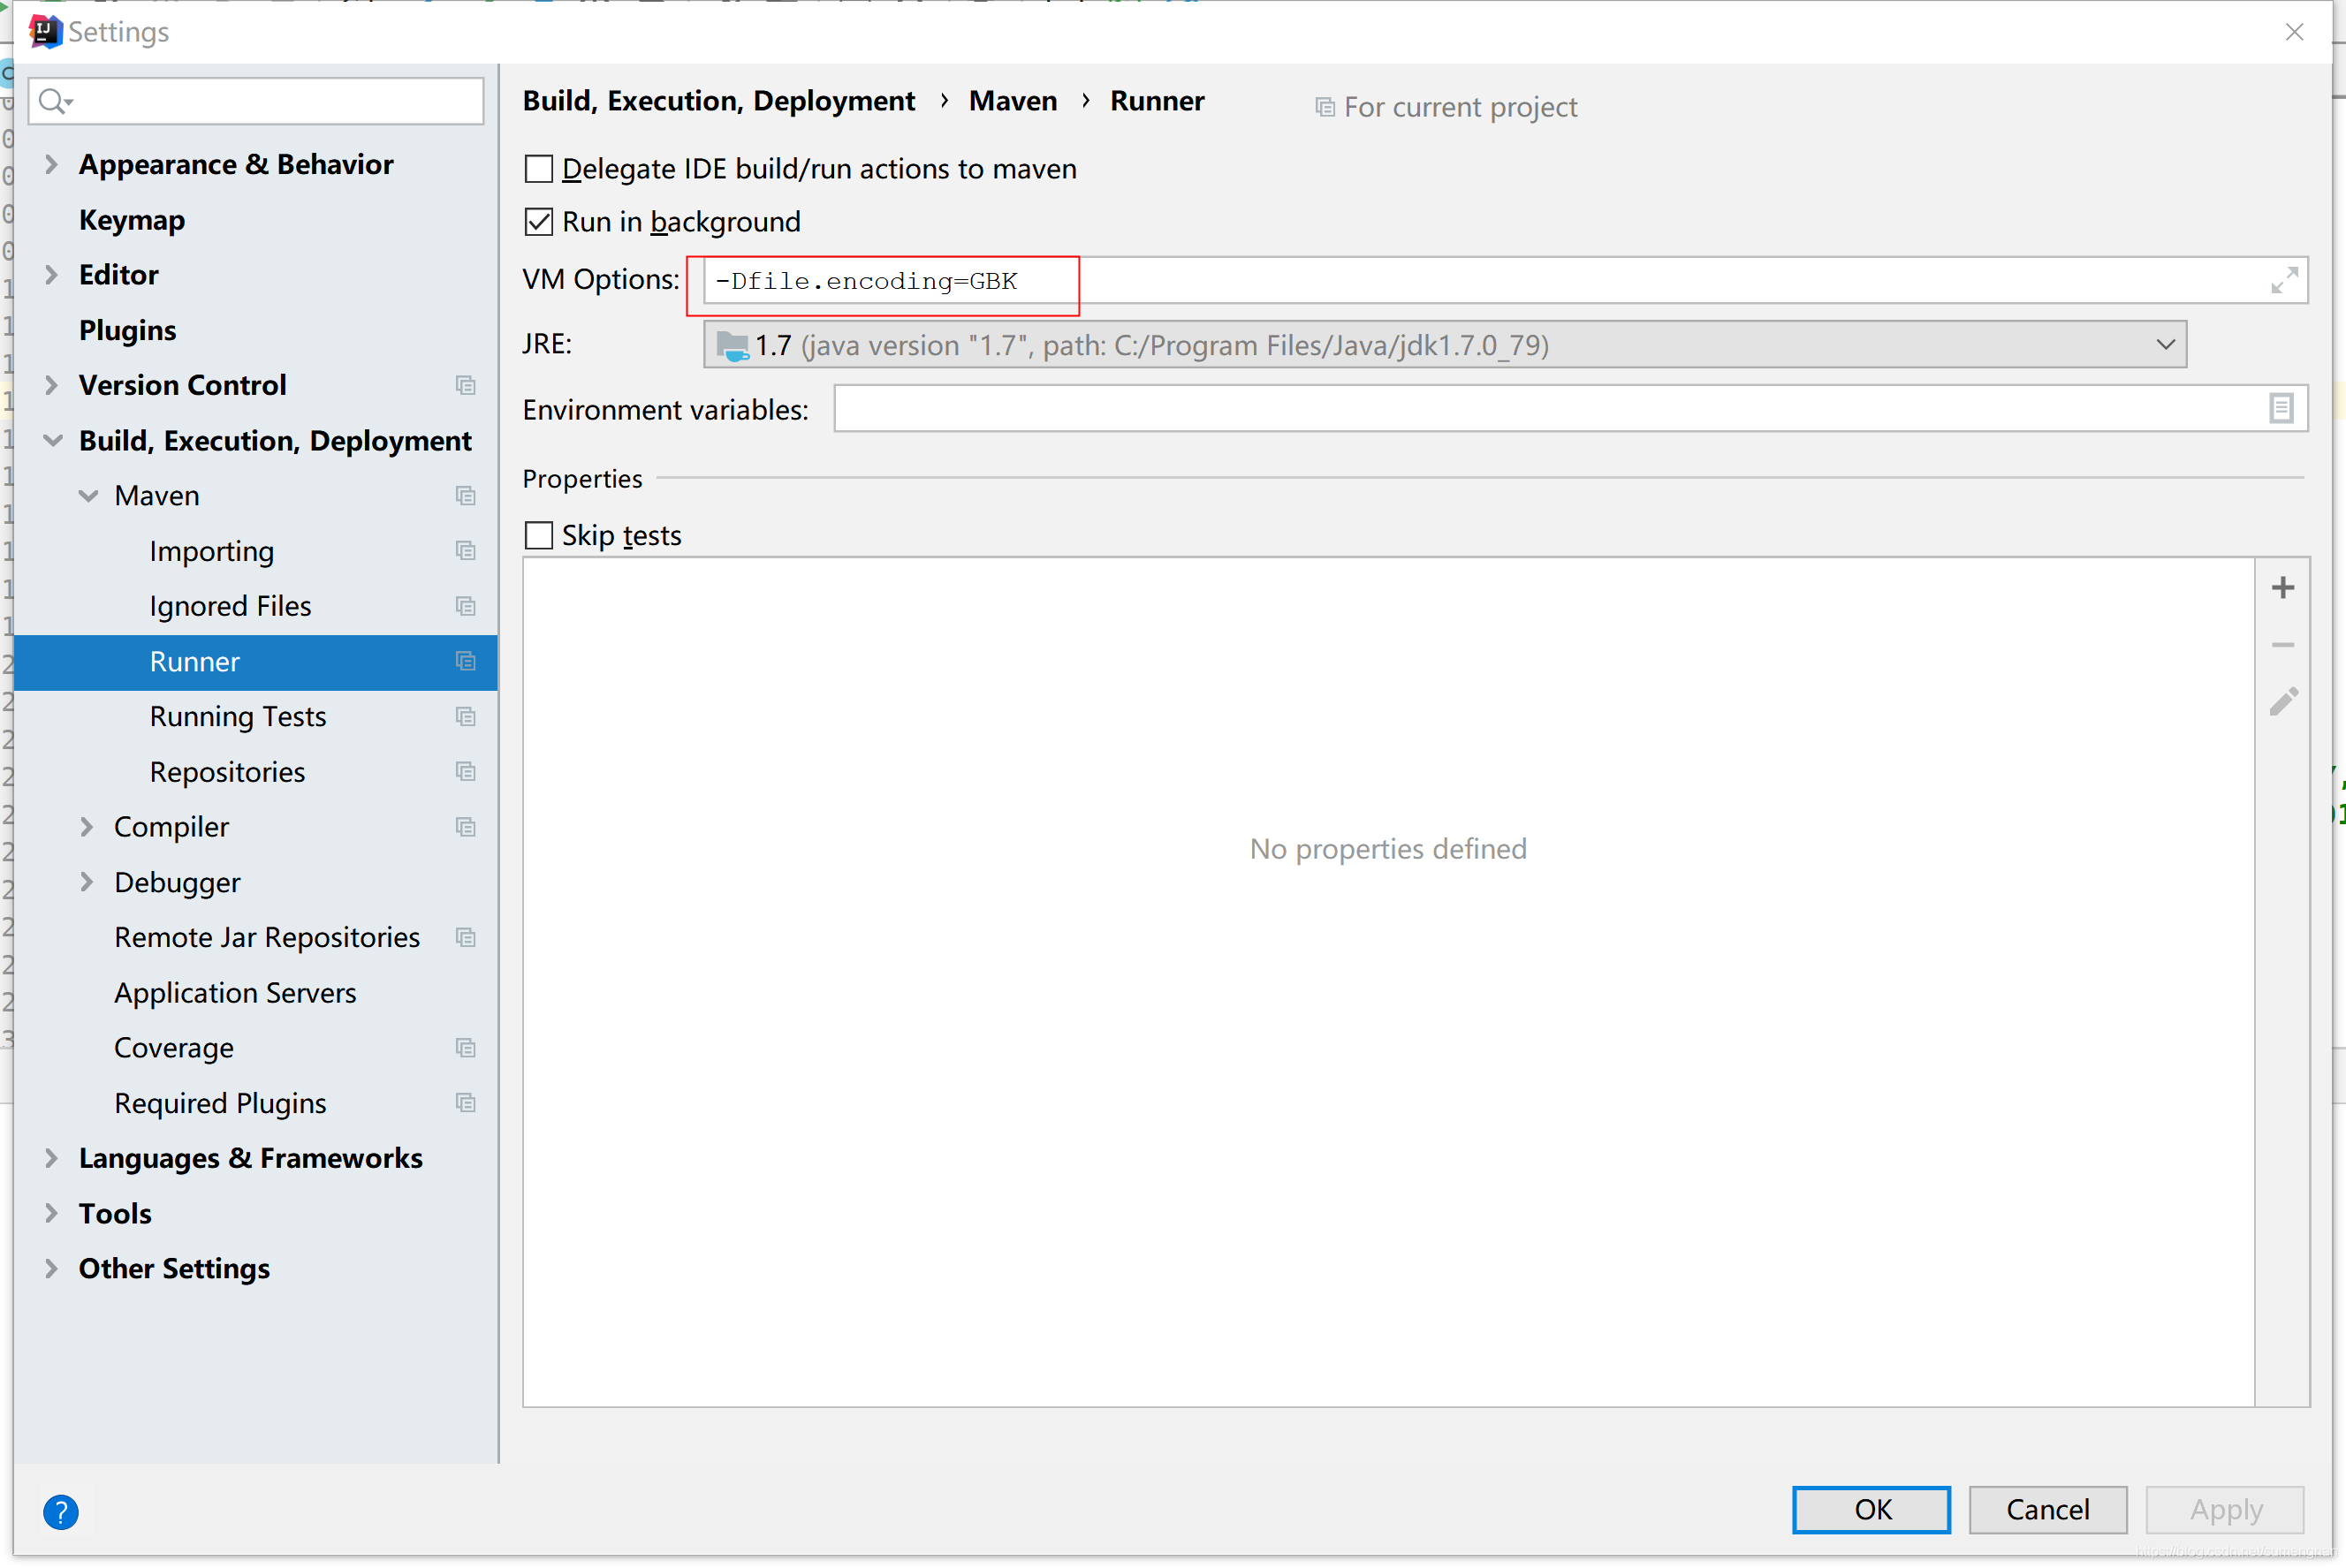Enable Delegate IDE build/run actions to maven

[x=539, y=169]
